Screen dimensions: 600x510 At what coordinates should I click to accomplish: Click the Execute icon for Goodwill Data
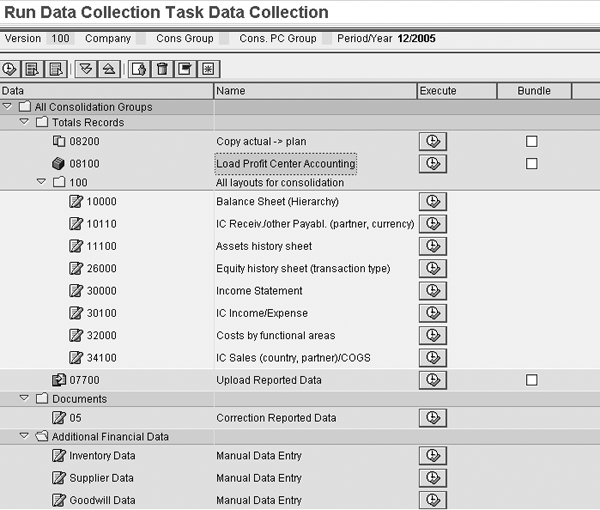pos(432,500)
